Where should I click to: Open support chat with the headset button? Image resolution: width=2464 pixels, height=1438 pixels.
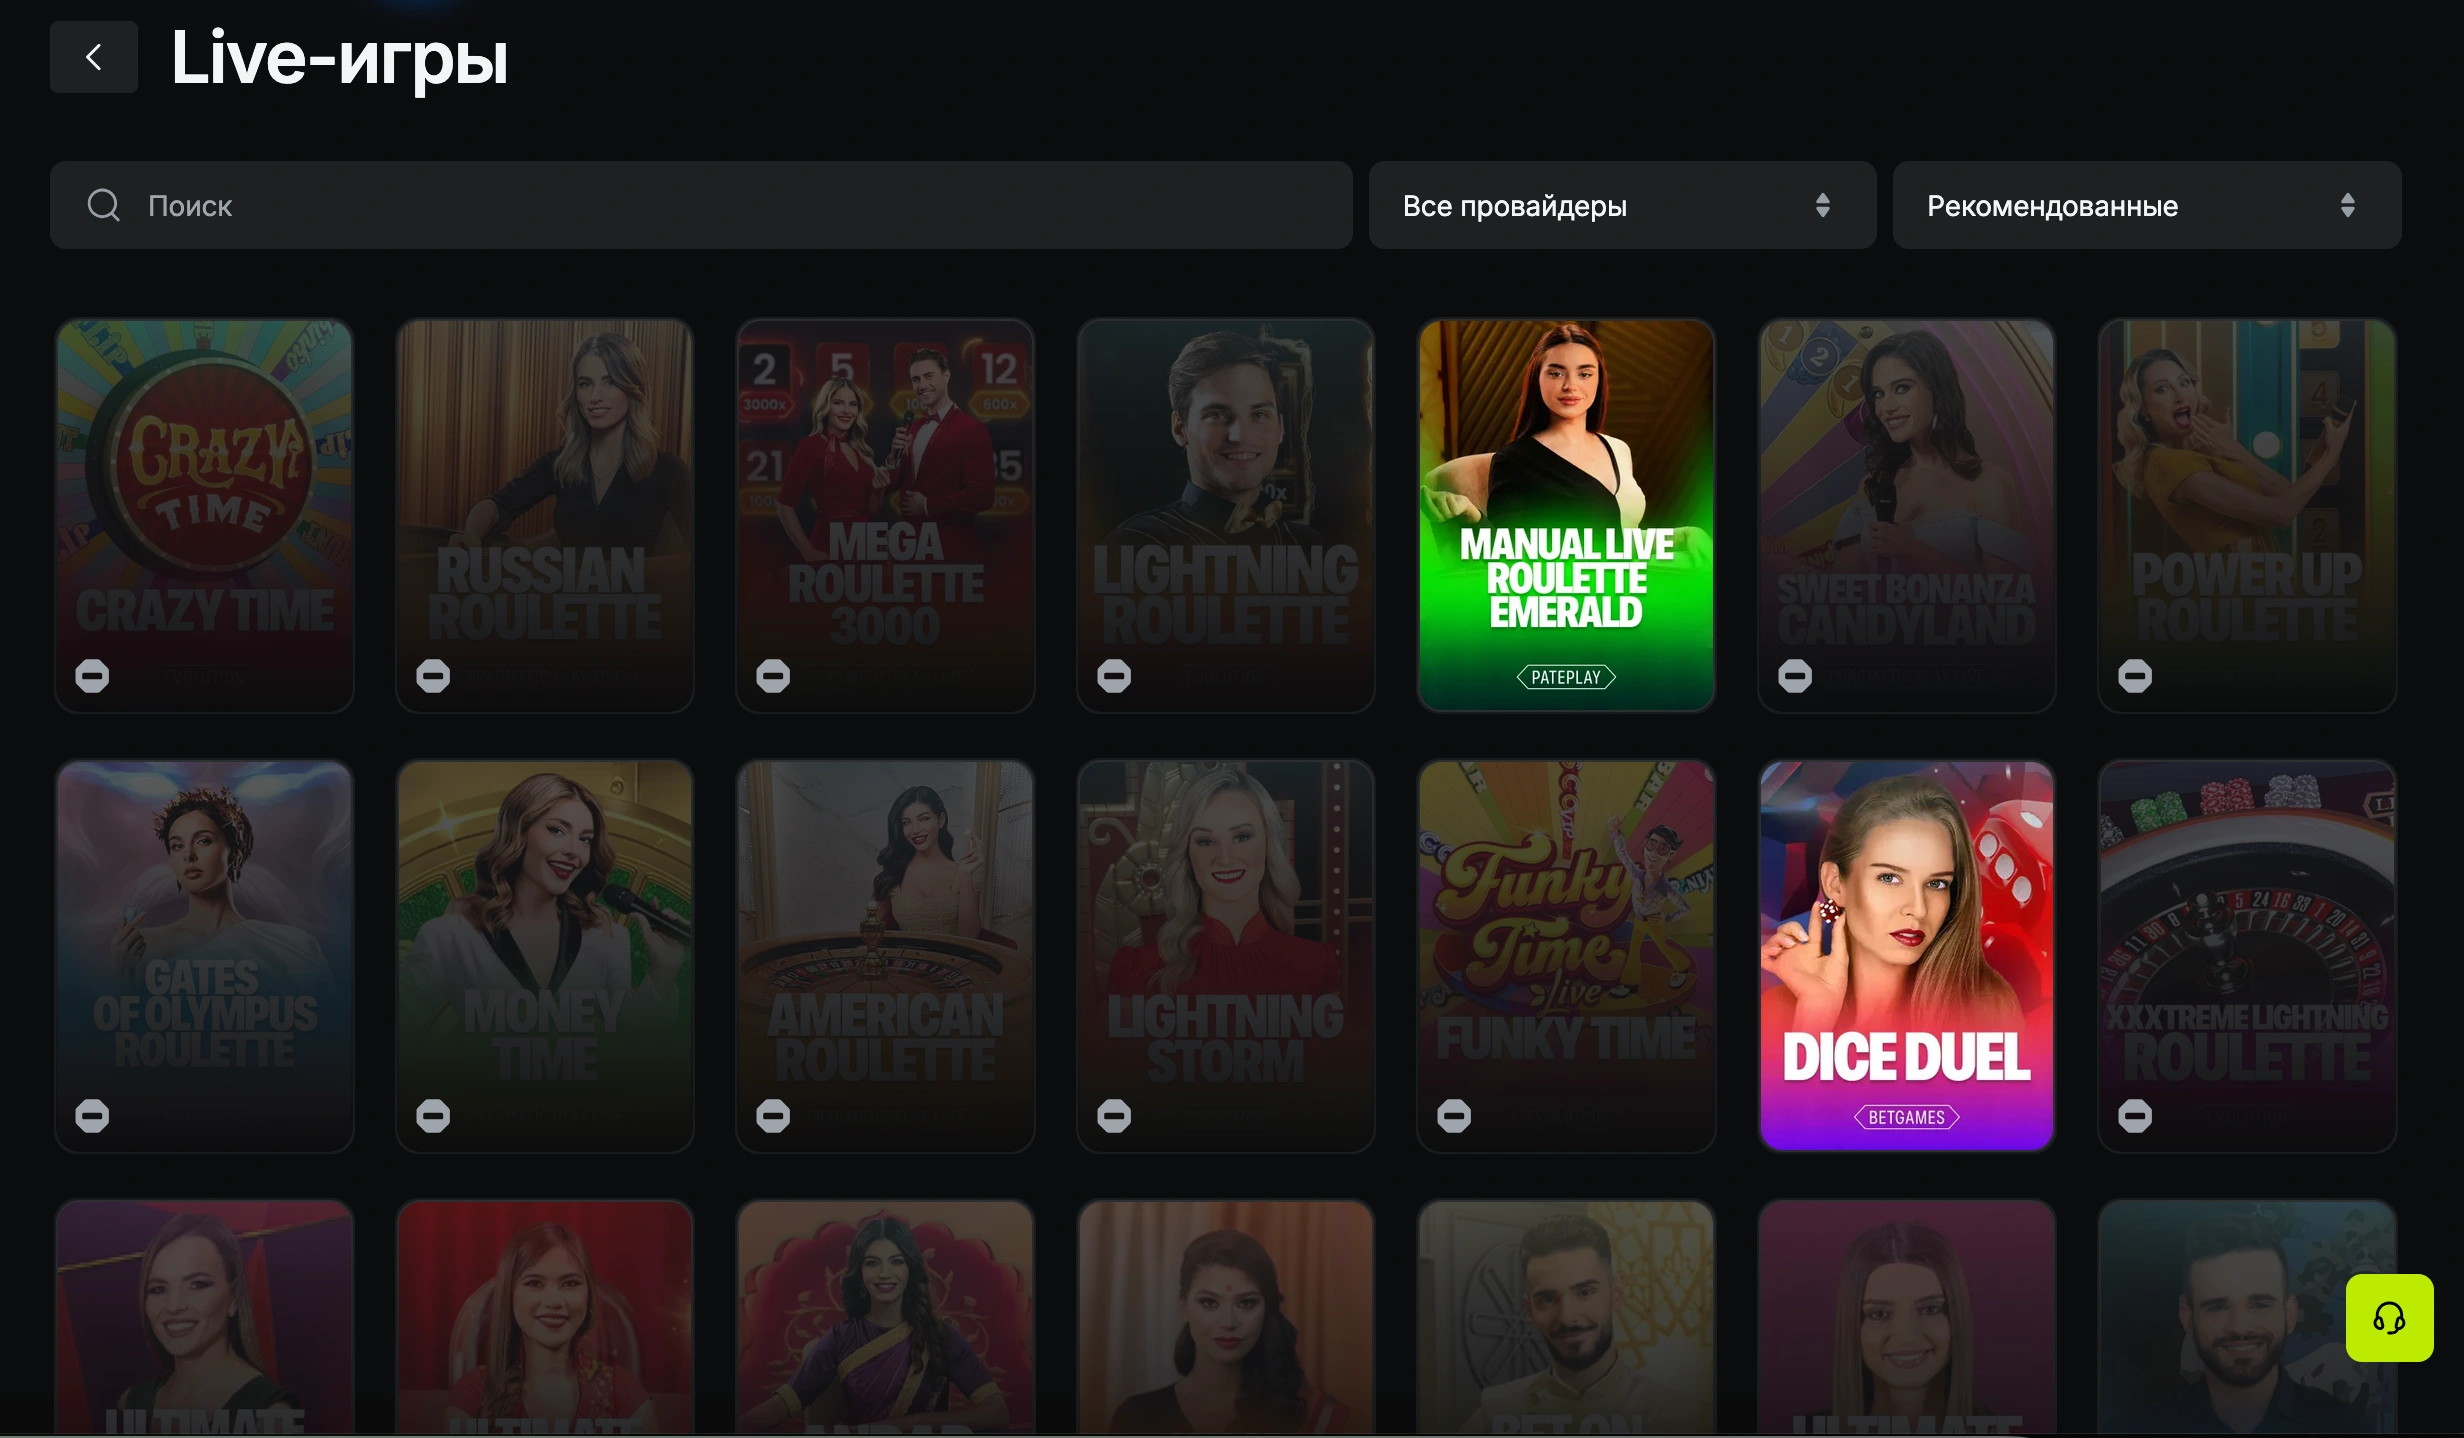(2389, 1318)
